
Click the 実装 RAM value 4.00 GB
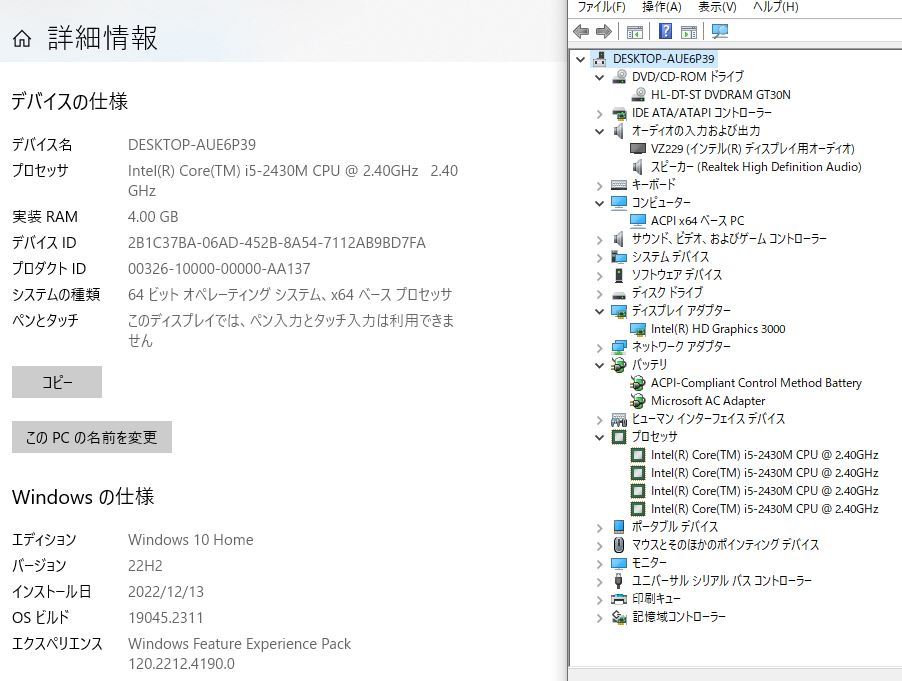(153, 217)
